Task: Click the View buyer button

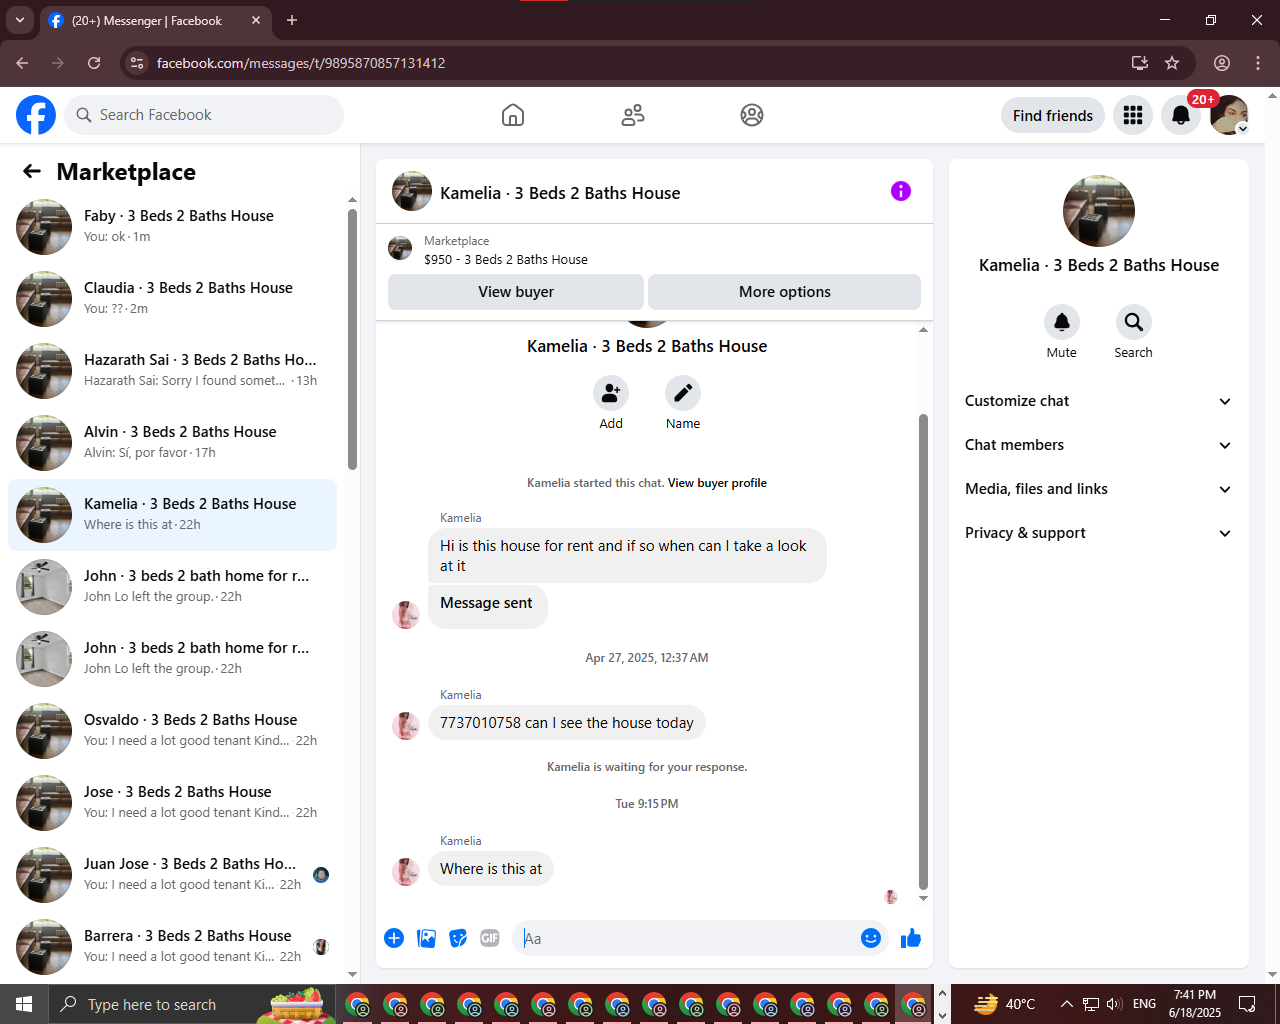Action: pyautogui.click(x=516, y=292)
